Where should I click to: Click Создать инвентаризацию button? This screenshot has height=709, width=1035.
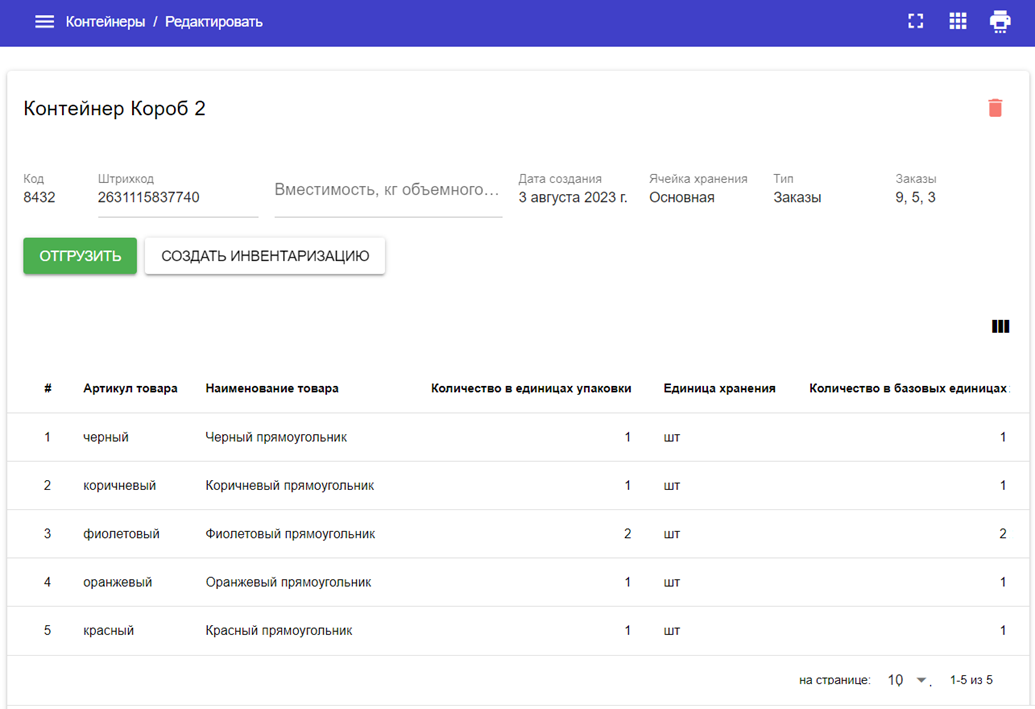click(265, 256)
